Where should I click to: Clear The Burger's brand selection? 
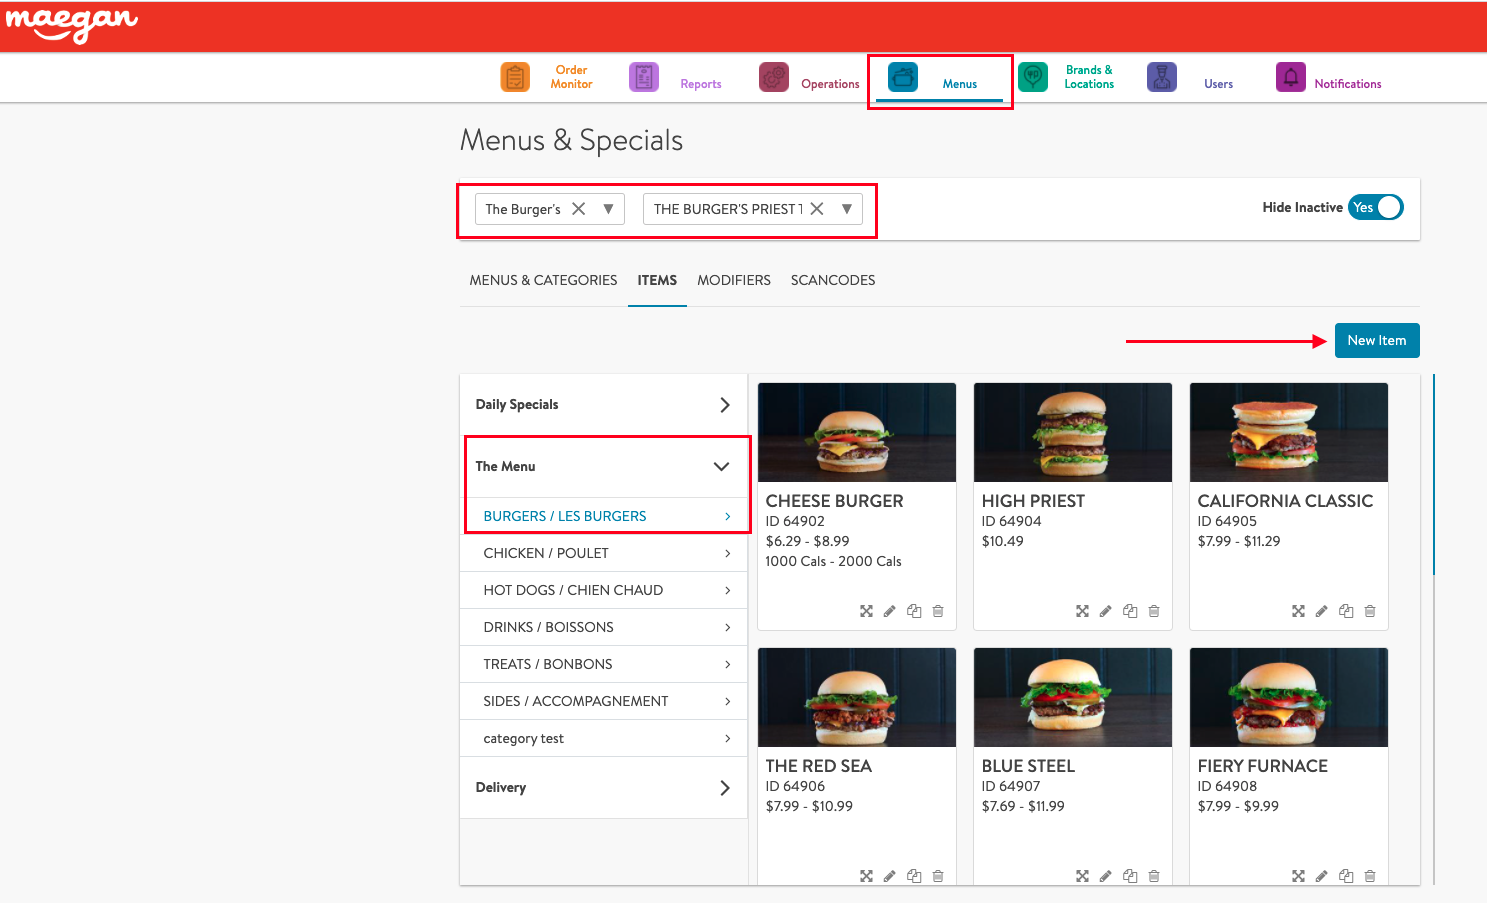pos(578,209)
